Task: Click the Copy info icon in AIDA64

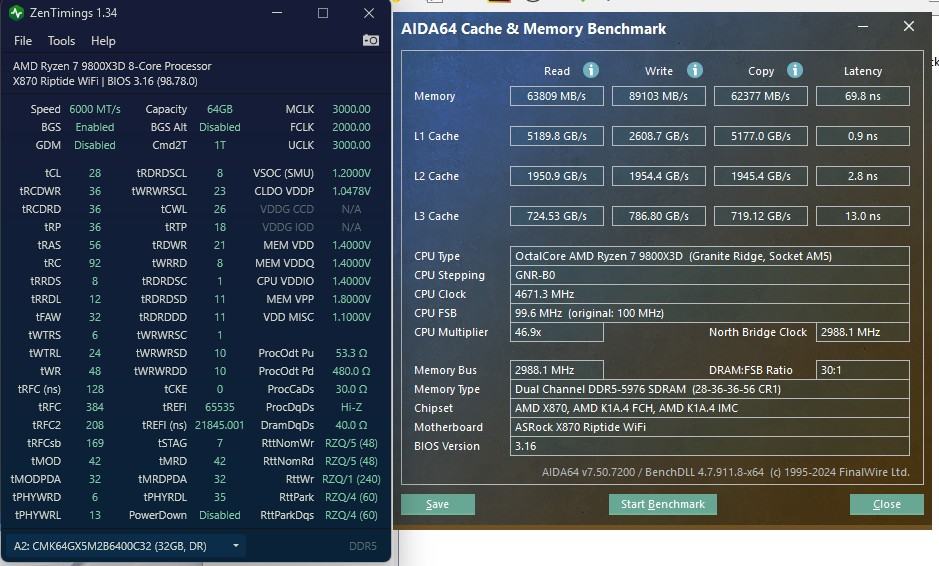Action: click(x=795, y=70)
